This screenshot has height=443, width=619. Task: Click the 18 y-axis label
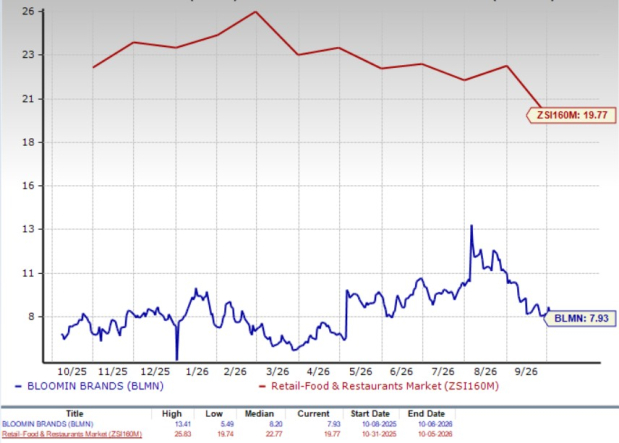point(28,142)
